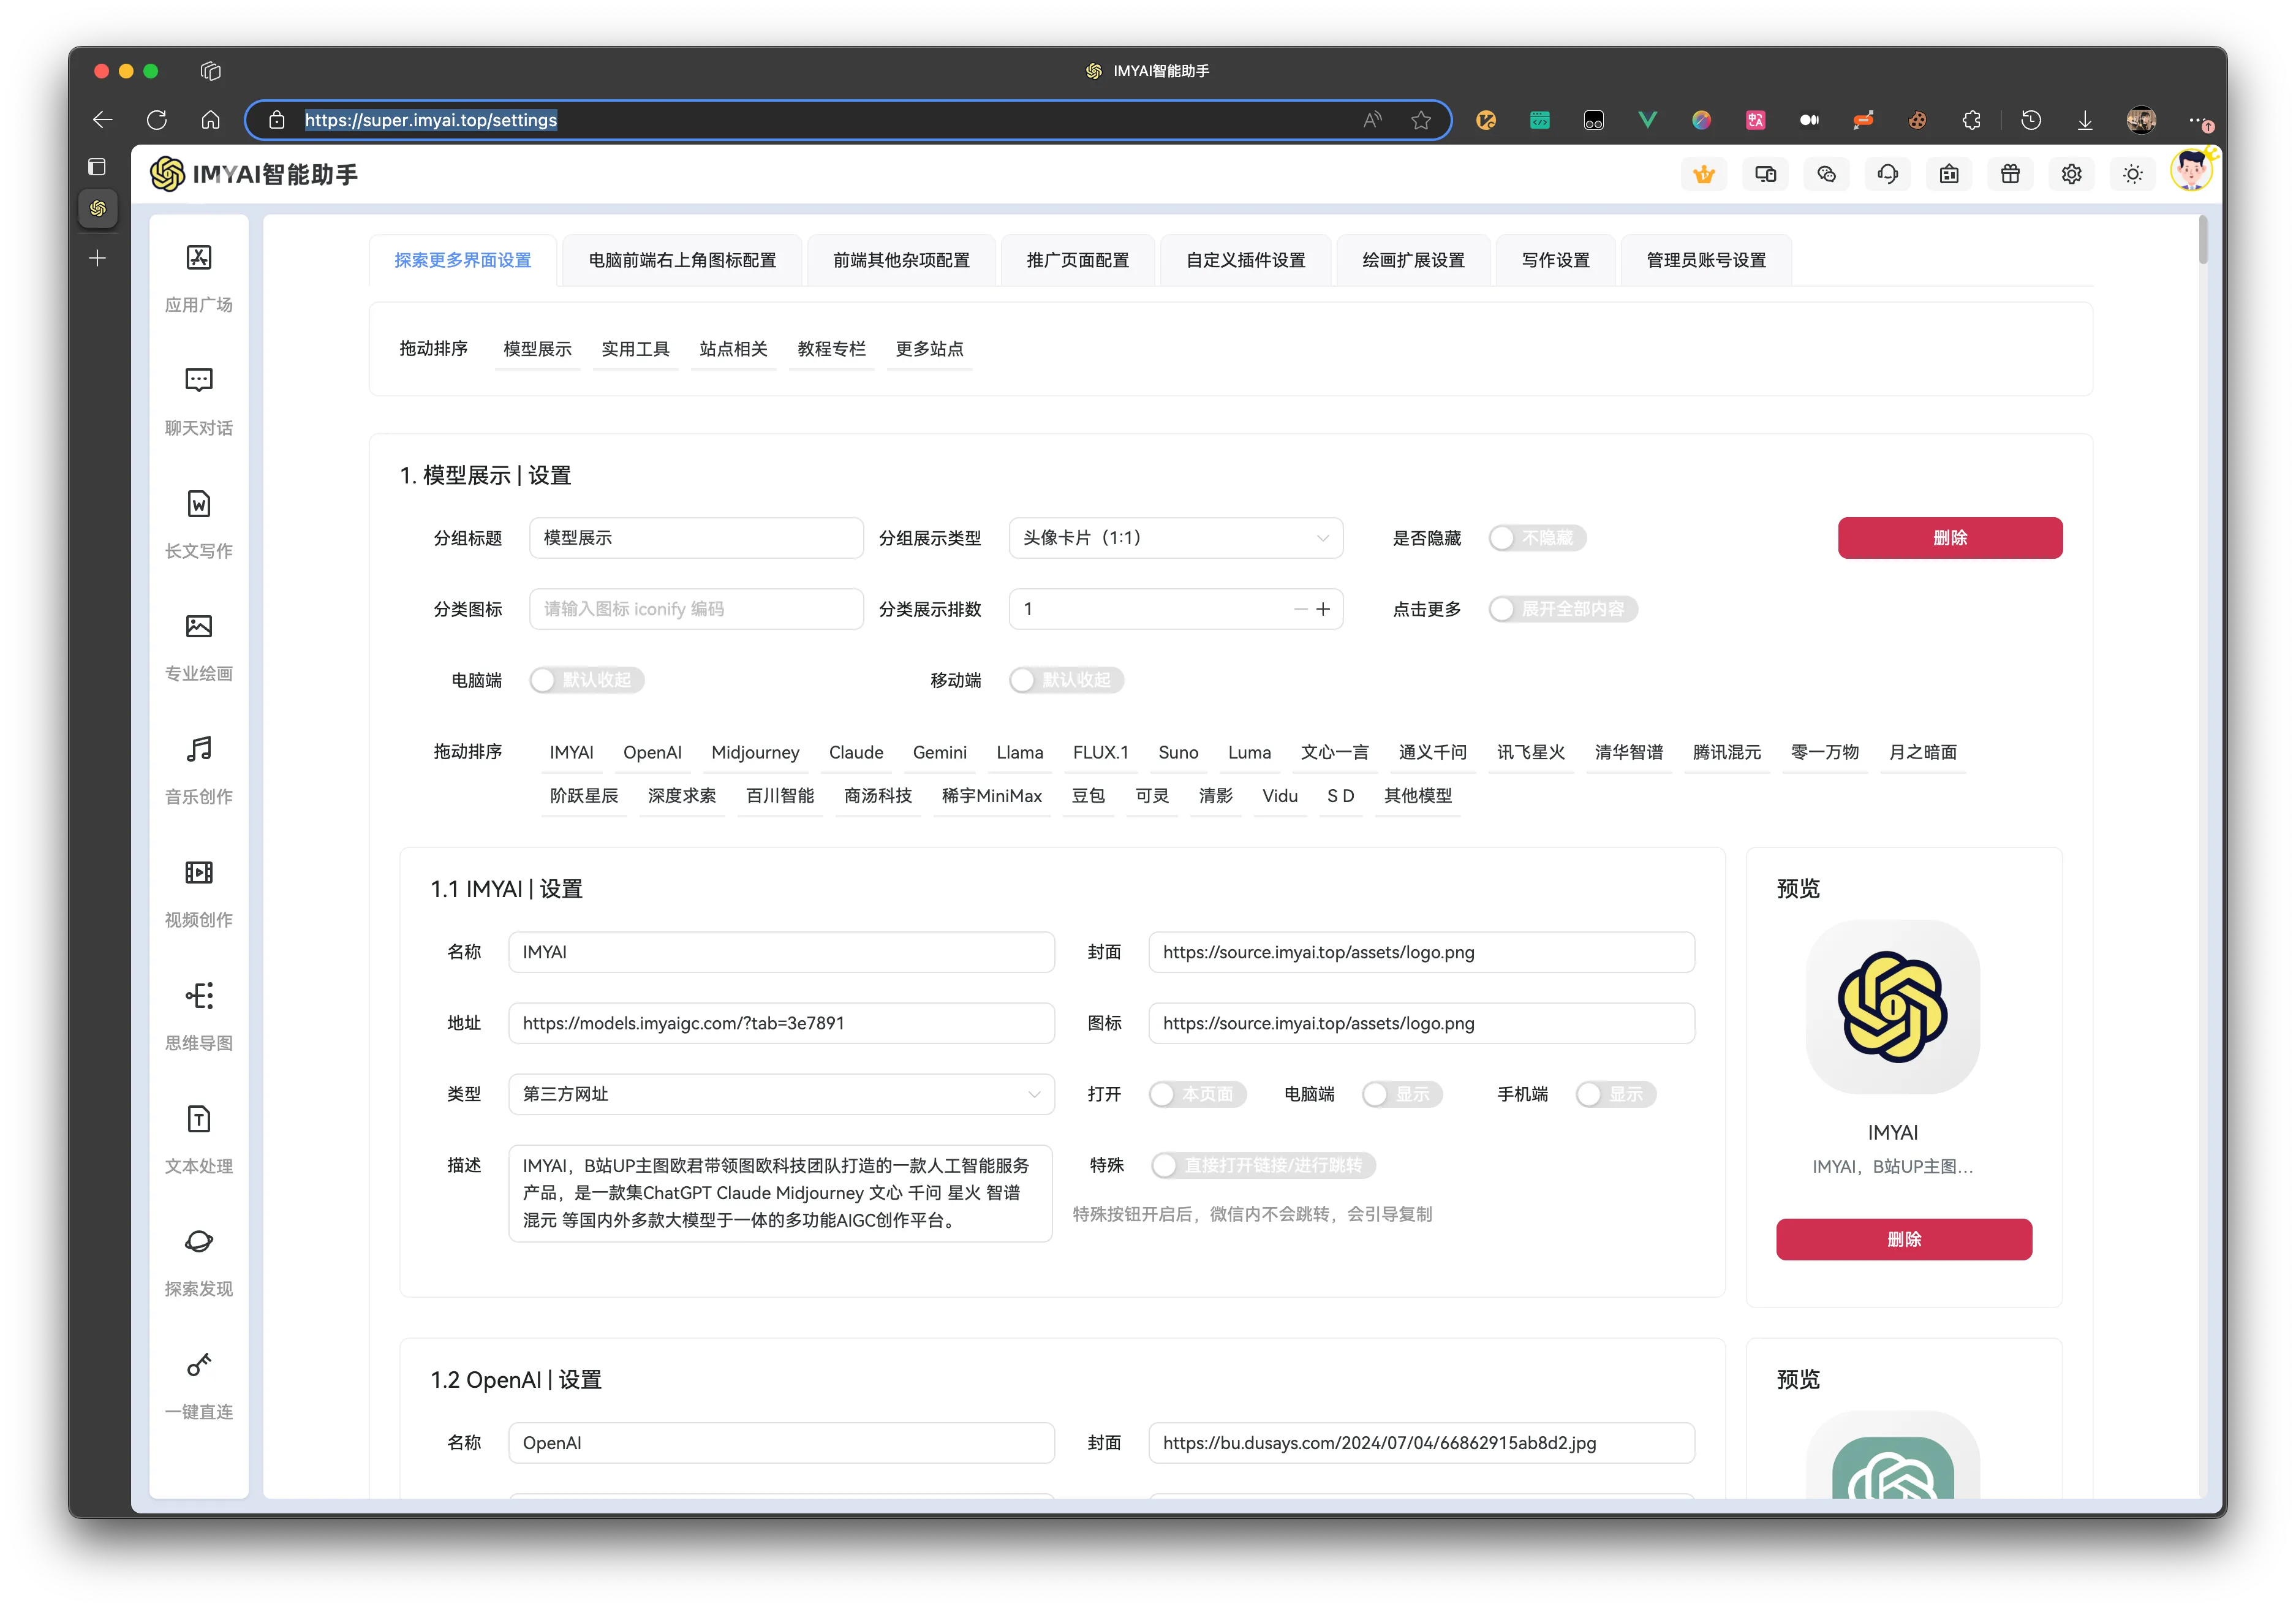
Task: Click the calendar check-in icon in header
Action: pyautogui.click(x=1949, y=175)
